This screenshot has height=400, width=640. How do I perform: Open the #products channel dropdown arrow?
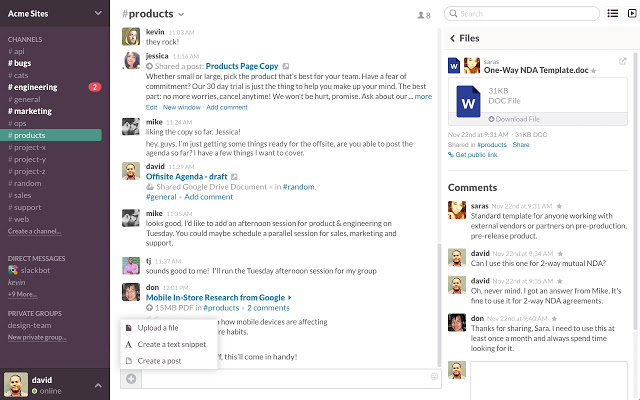[x=181, y=15]
